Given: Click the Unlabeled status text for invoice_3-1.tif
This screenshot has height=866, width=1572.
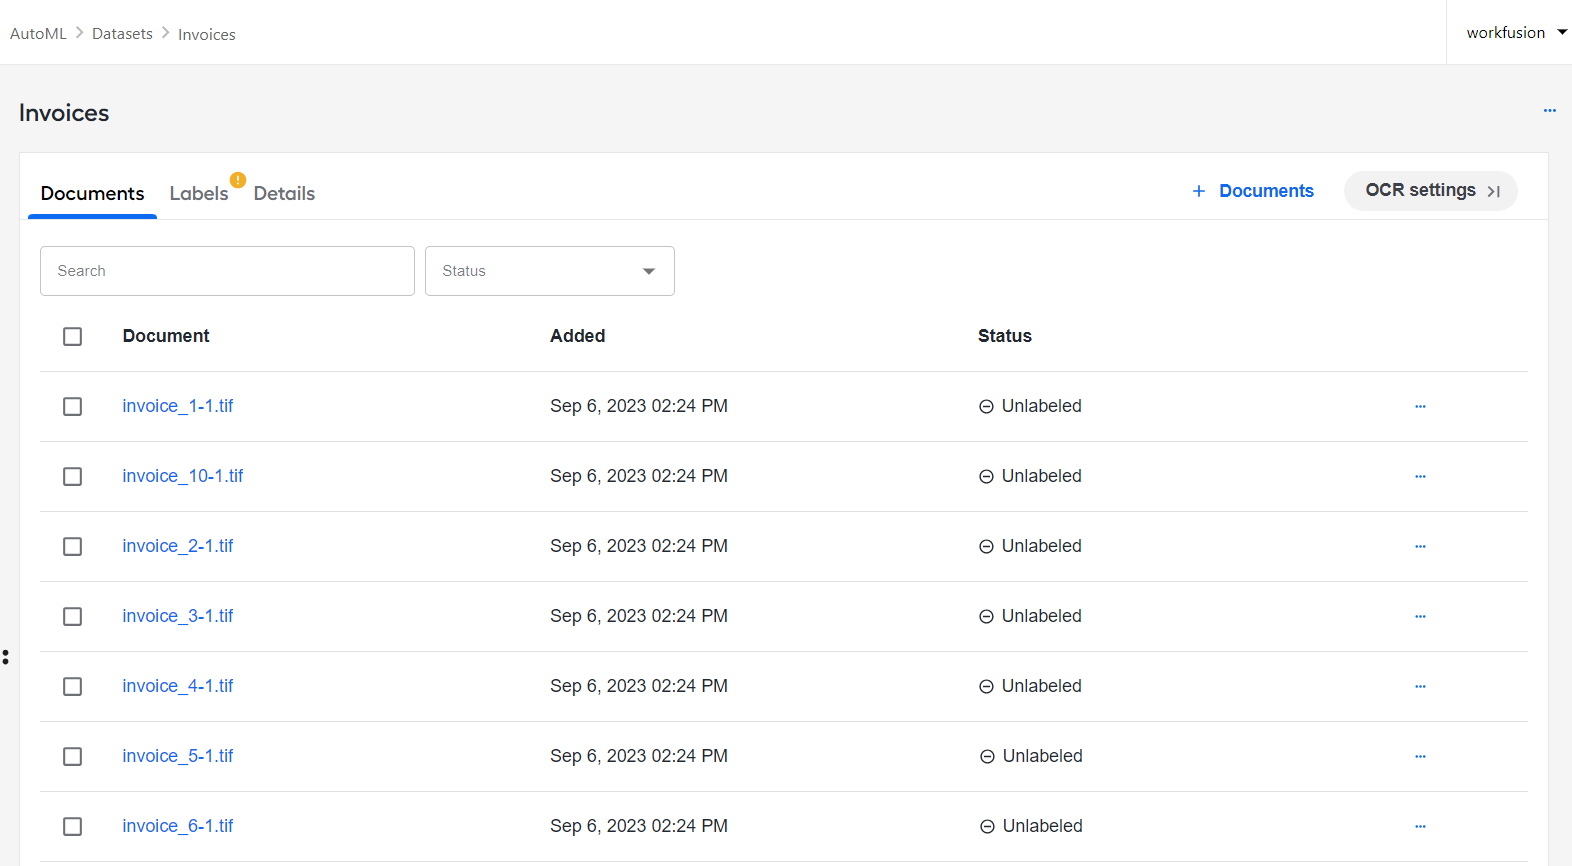Looking at the screenshot, I should [1042, 616].
